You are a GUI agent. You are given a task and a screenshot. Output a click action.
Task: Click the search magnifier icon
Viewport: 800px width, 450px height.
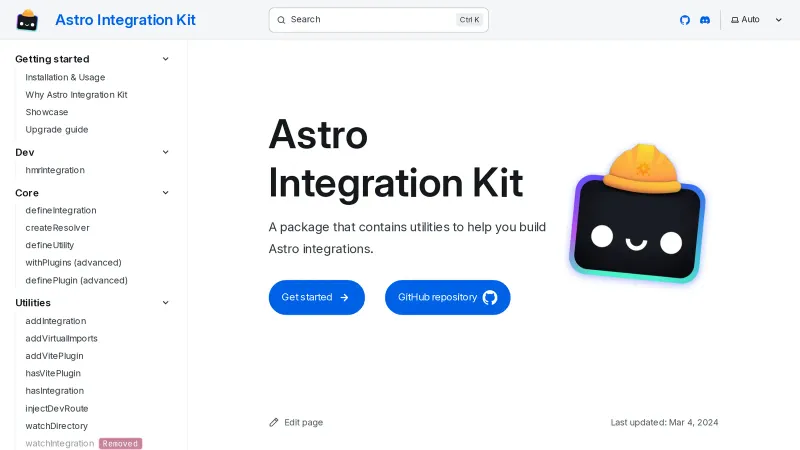point(281,20)
